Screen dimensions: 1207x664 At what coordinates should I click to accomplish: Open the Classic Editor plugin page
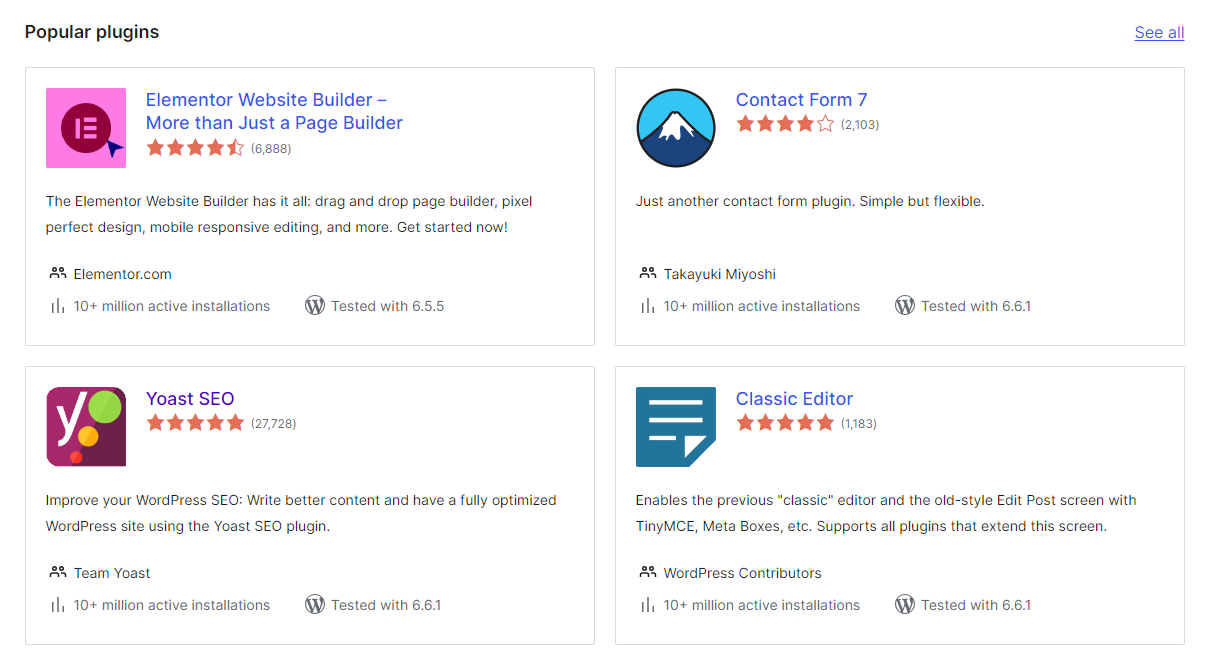point(794,398)
